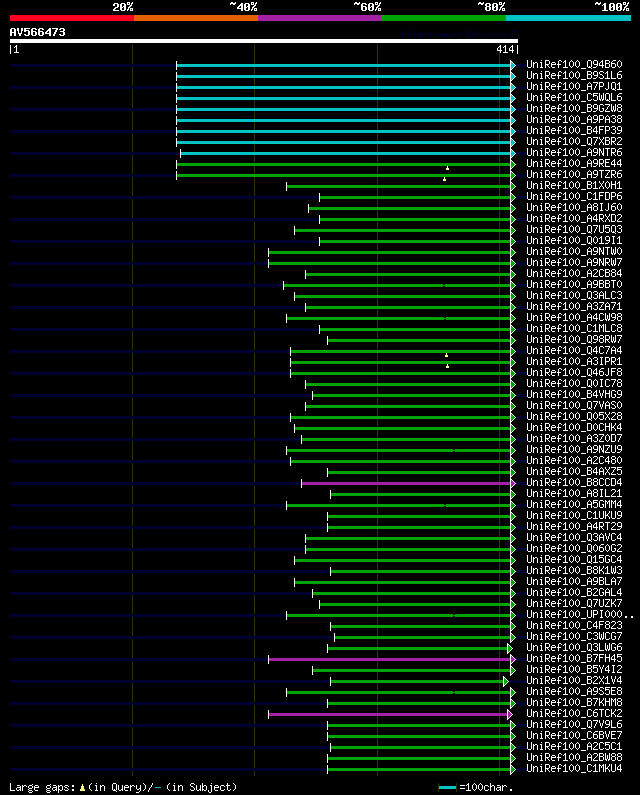640x795 pixels.
Task: Select the UniRef100_Q7XBR2 label
Action: tap(574, 141)
